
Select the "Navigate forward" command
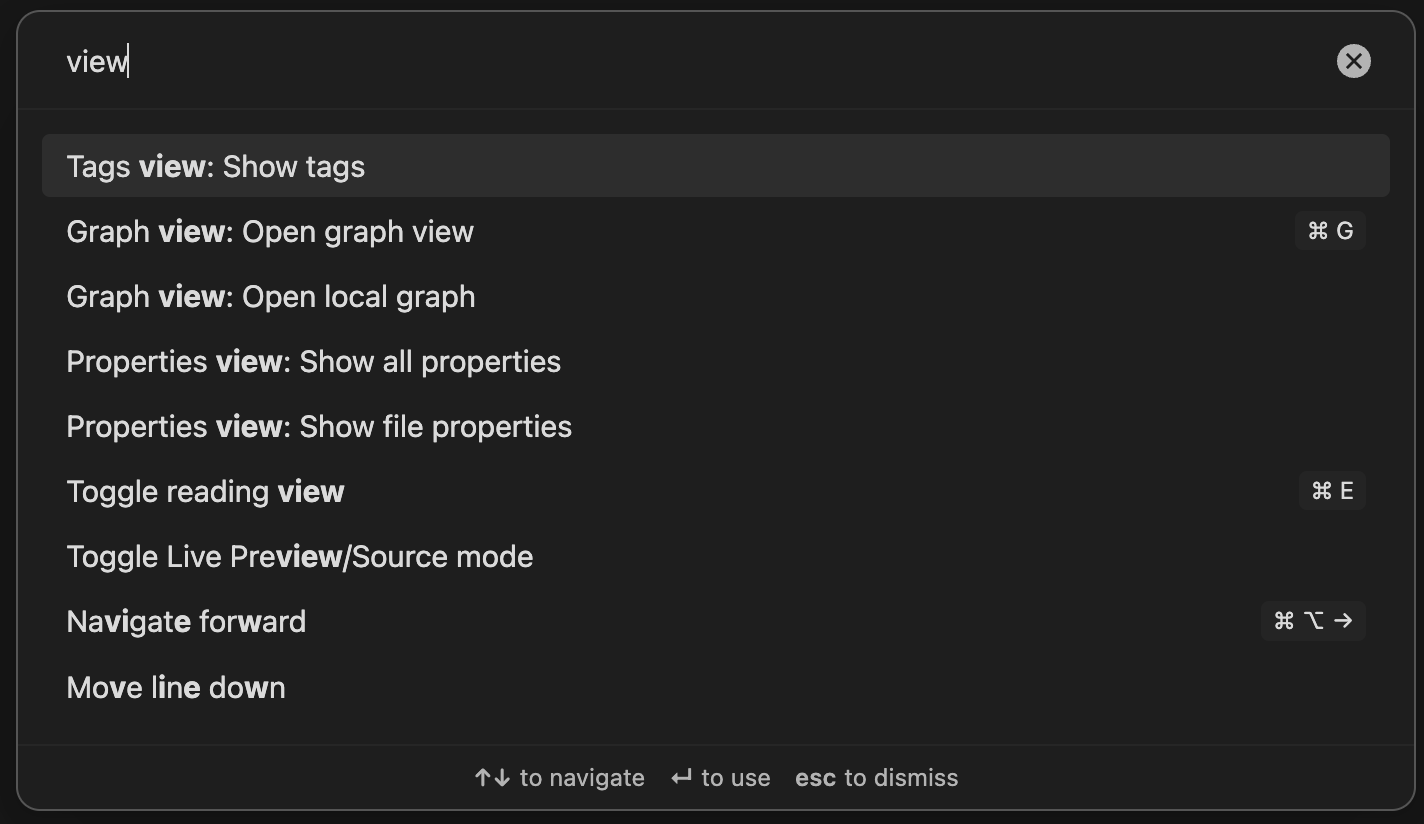[186, 622]
